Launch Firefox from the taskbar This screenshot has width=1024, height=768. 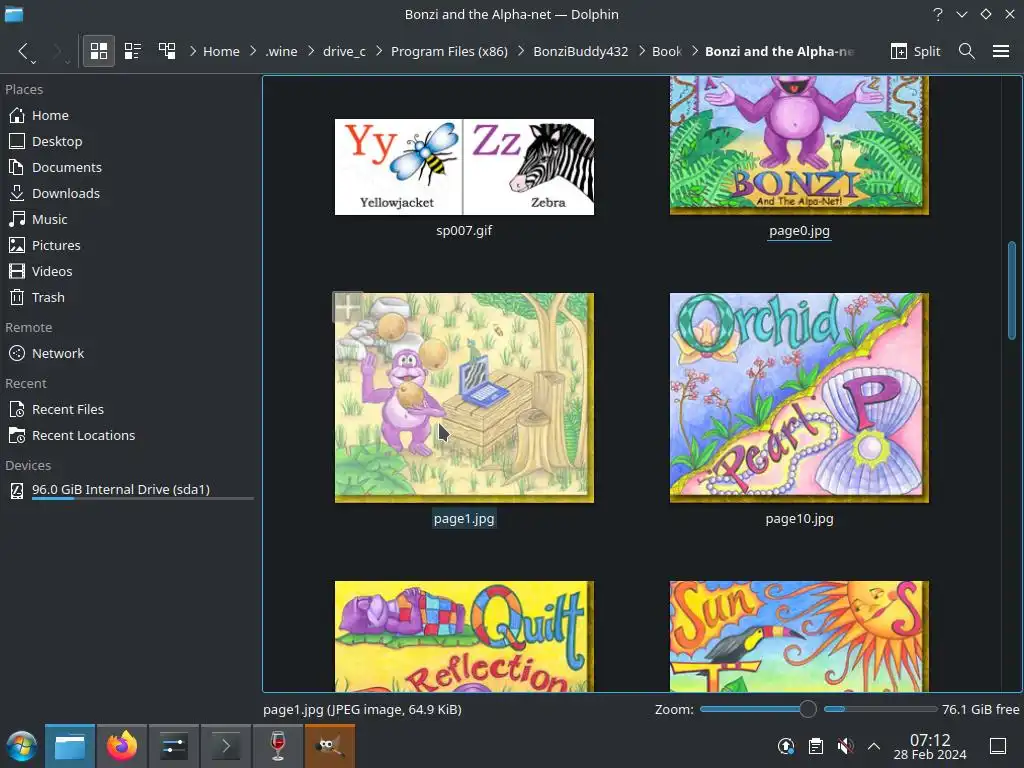[122, 746]
